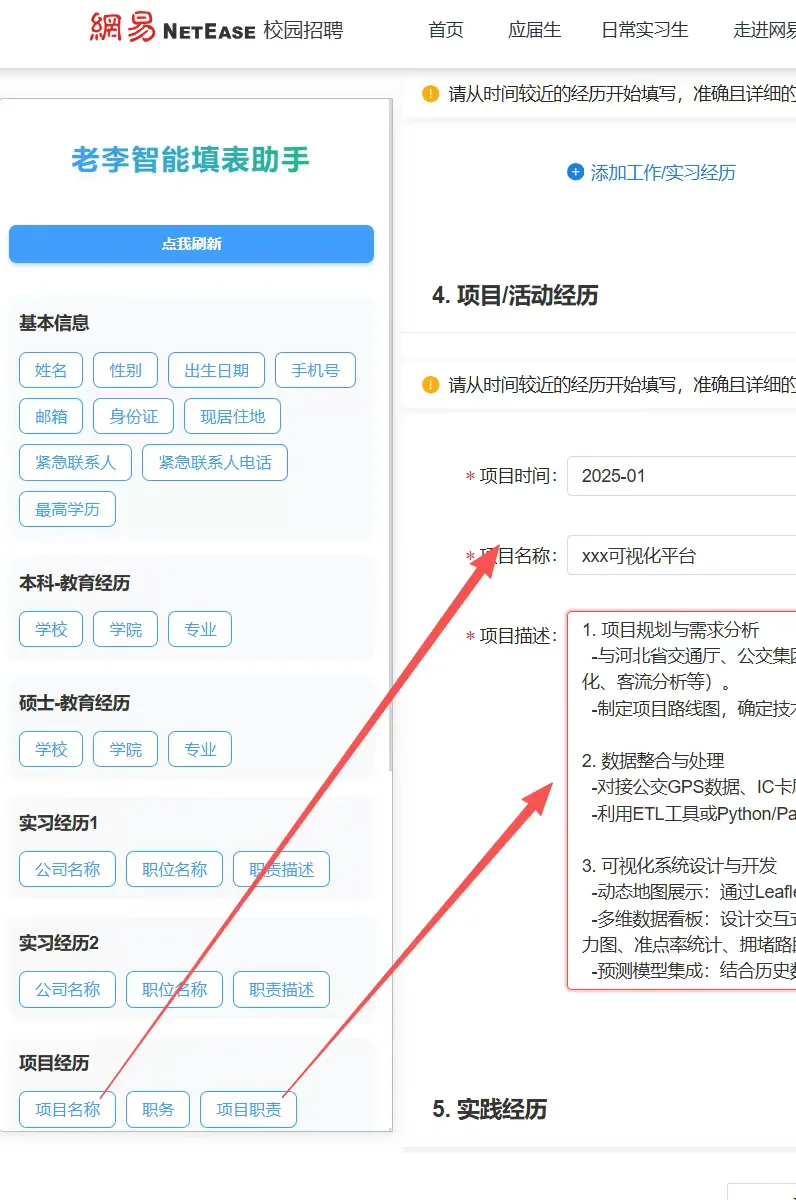The height and width of the screenshot is (1200, 796).
Task: Select 职位名称 under 实习经历2
Action: (174, 989)
